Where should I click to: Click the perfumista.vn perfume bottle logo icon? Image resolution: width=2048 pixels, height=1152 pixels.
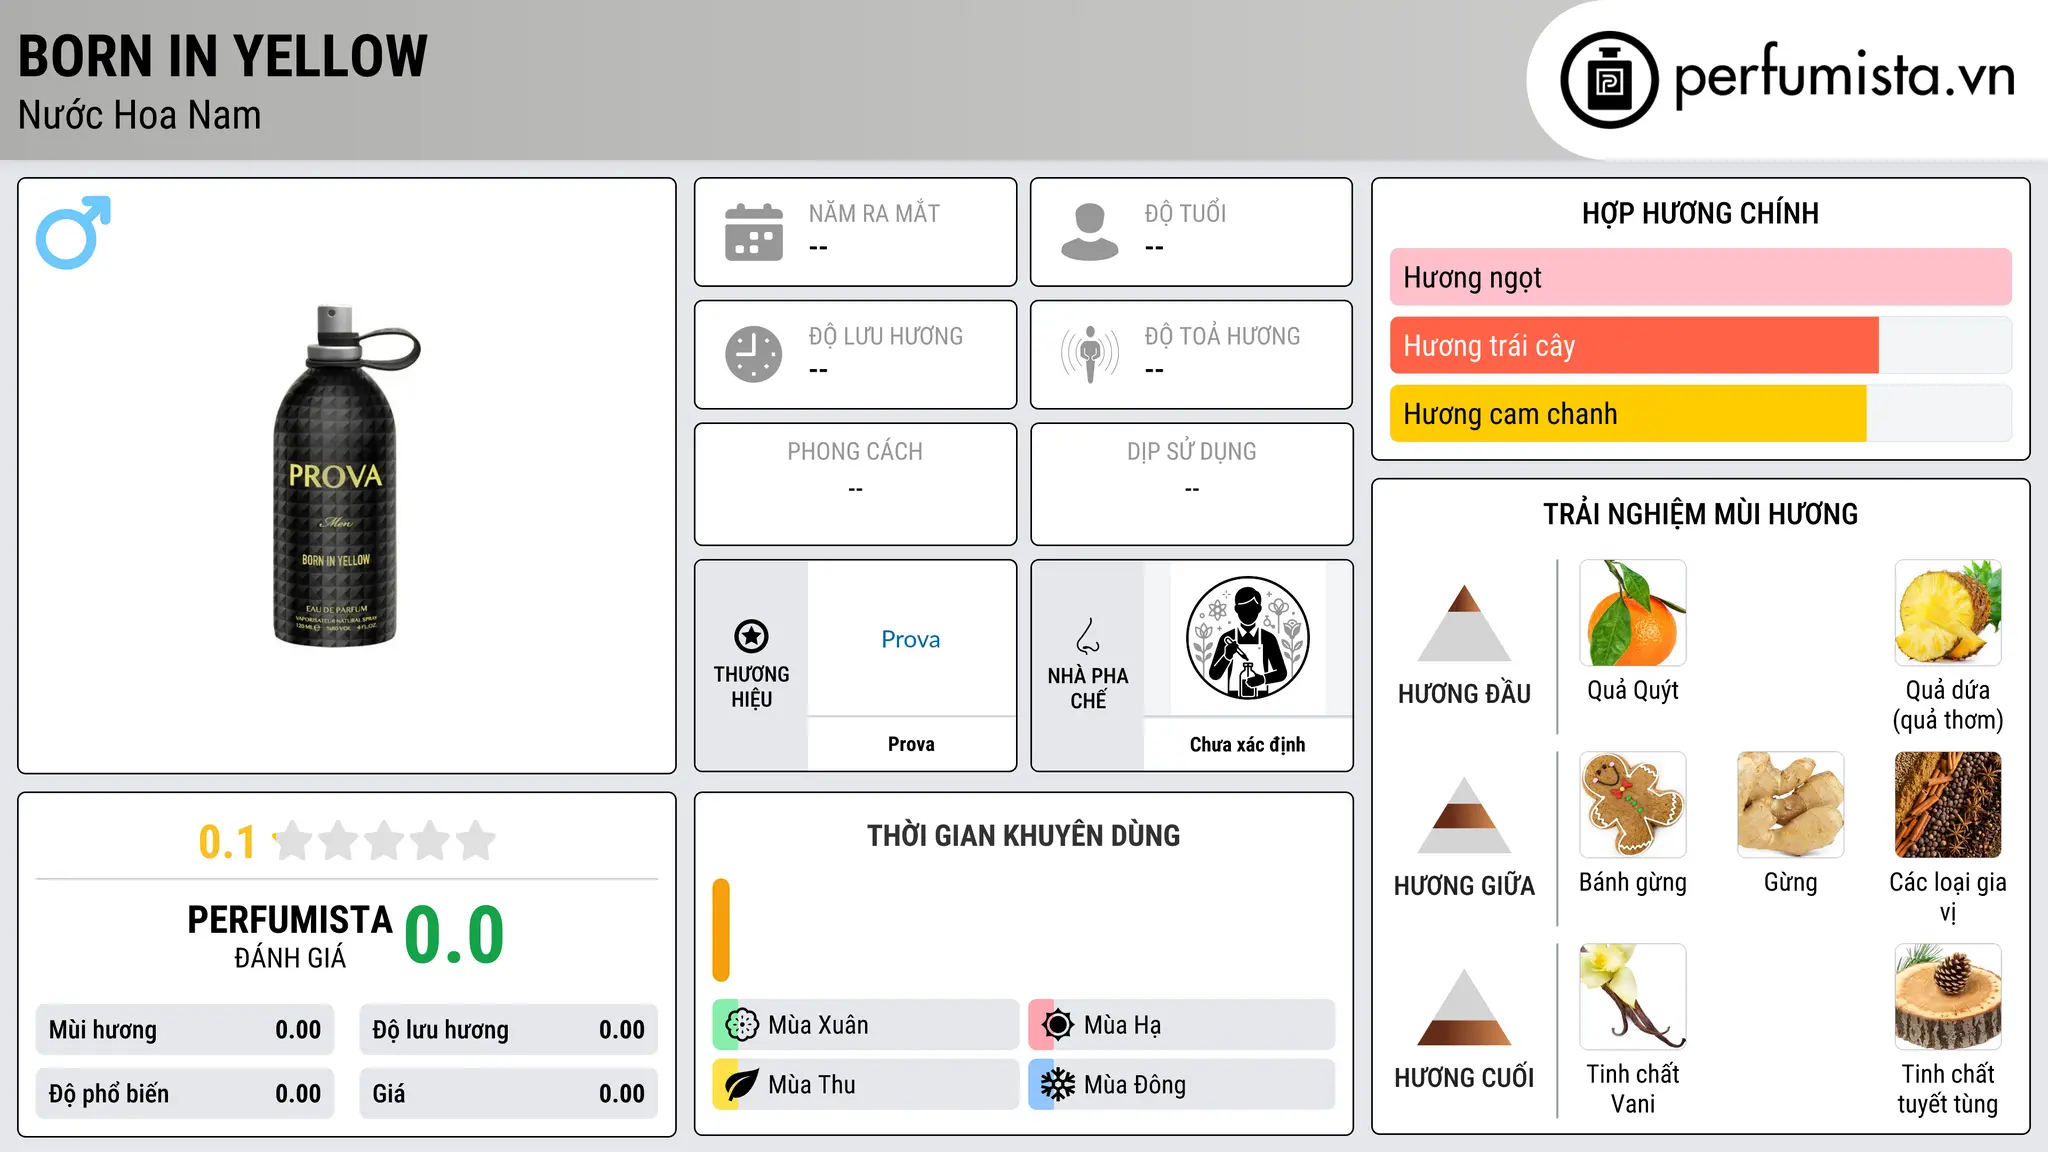point(1609,80)
